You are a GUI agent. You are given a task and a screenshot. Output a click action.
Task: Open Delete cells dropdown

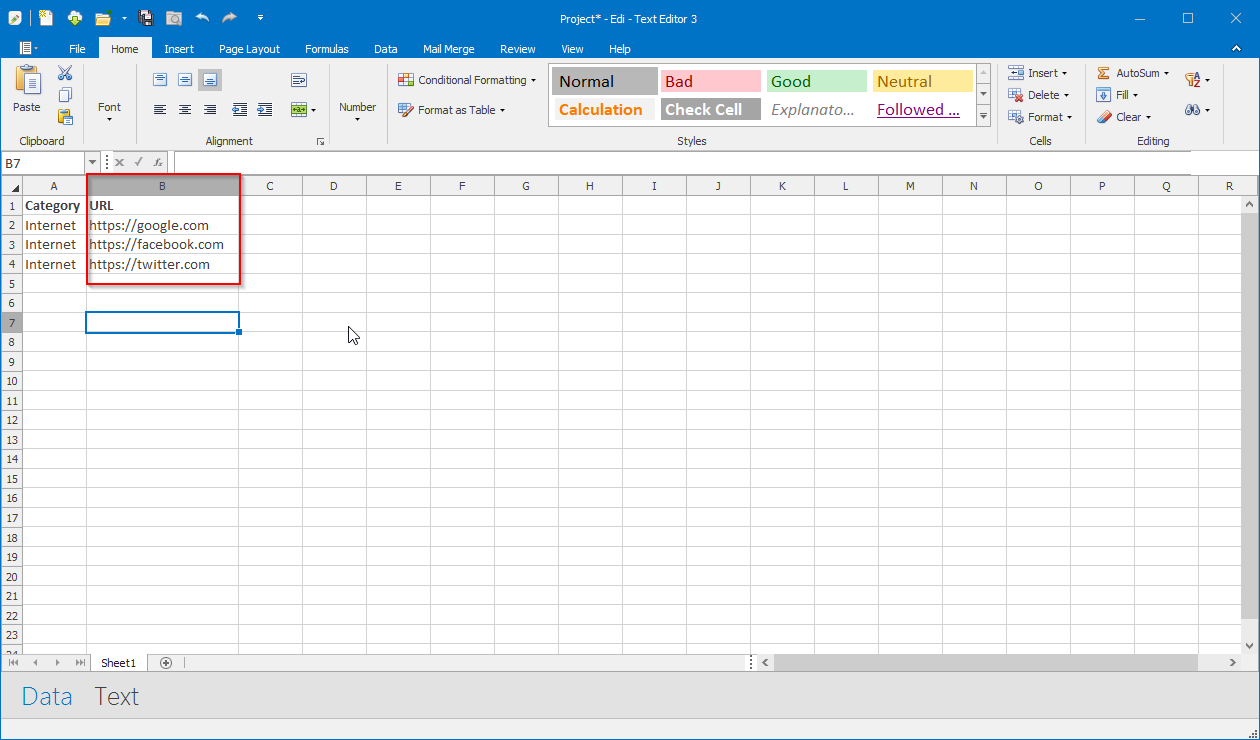point(1039,95)
